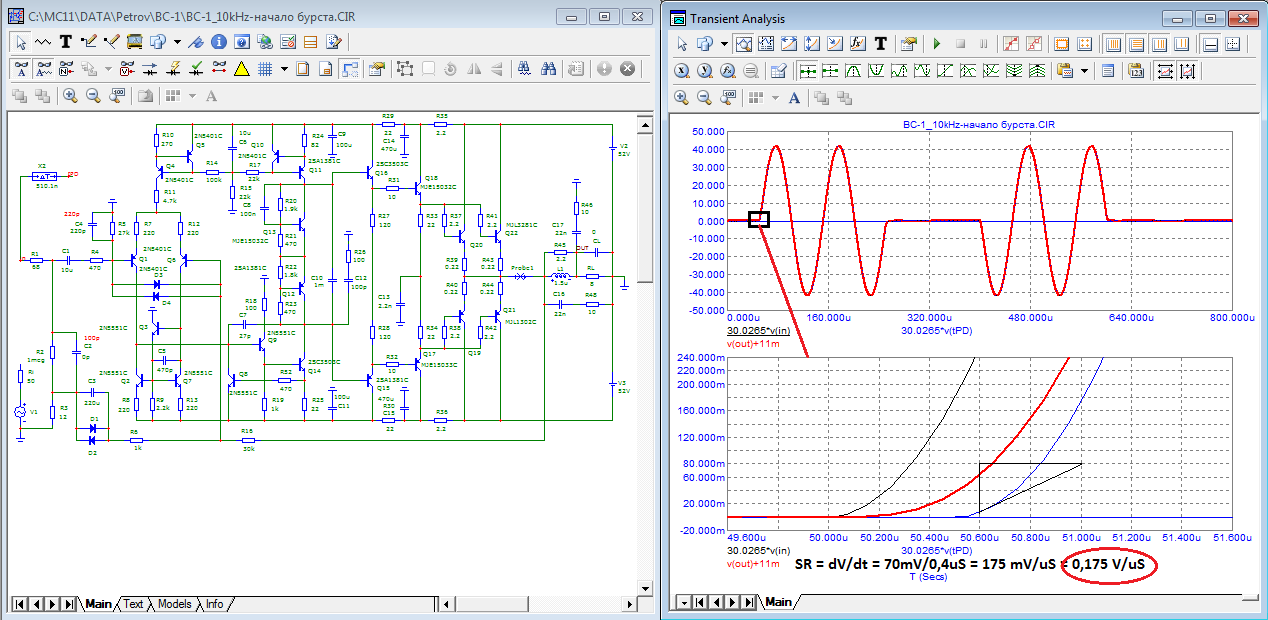Switch to the Models tab
The width and height of the screenshot is (1268, 620).
[x=174, y=604]
